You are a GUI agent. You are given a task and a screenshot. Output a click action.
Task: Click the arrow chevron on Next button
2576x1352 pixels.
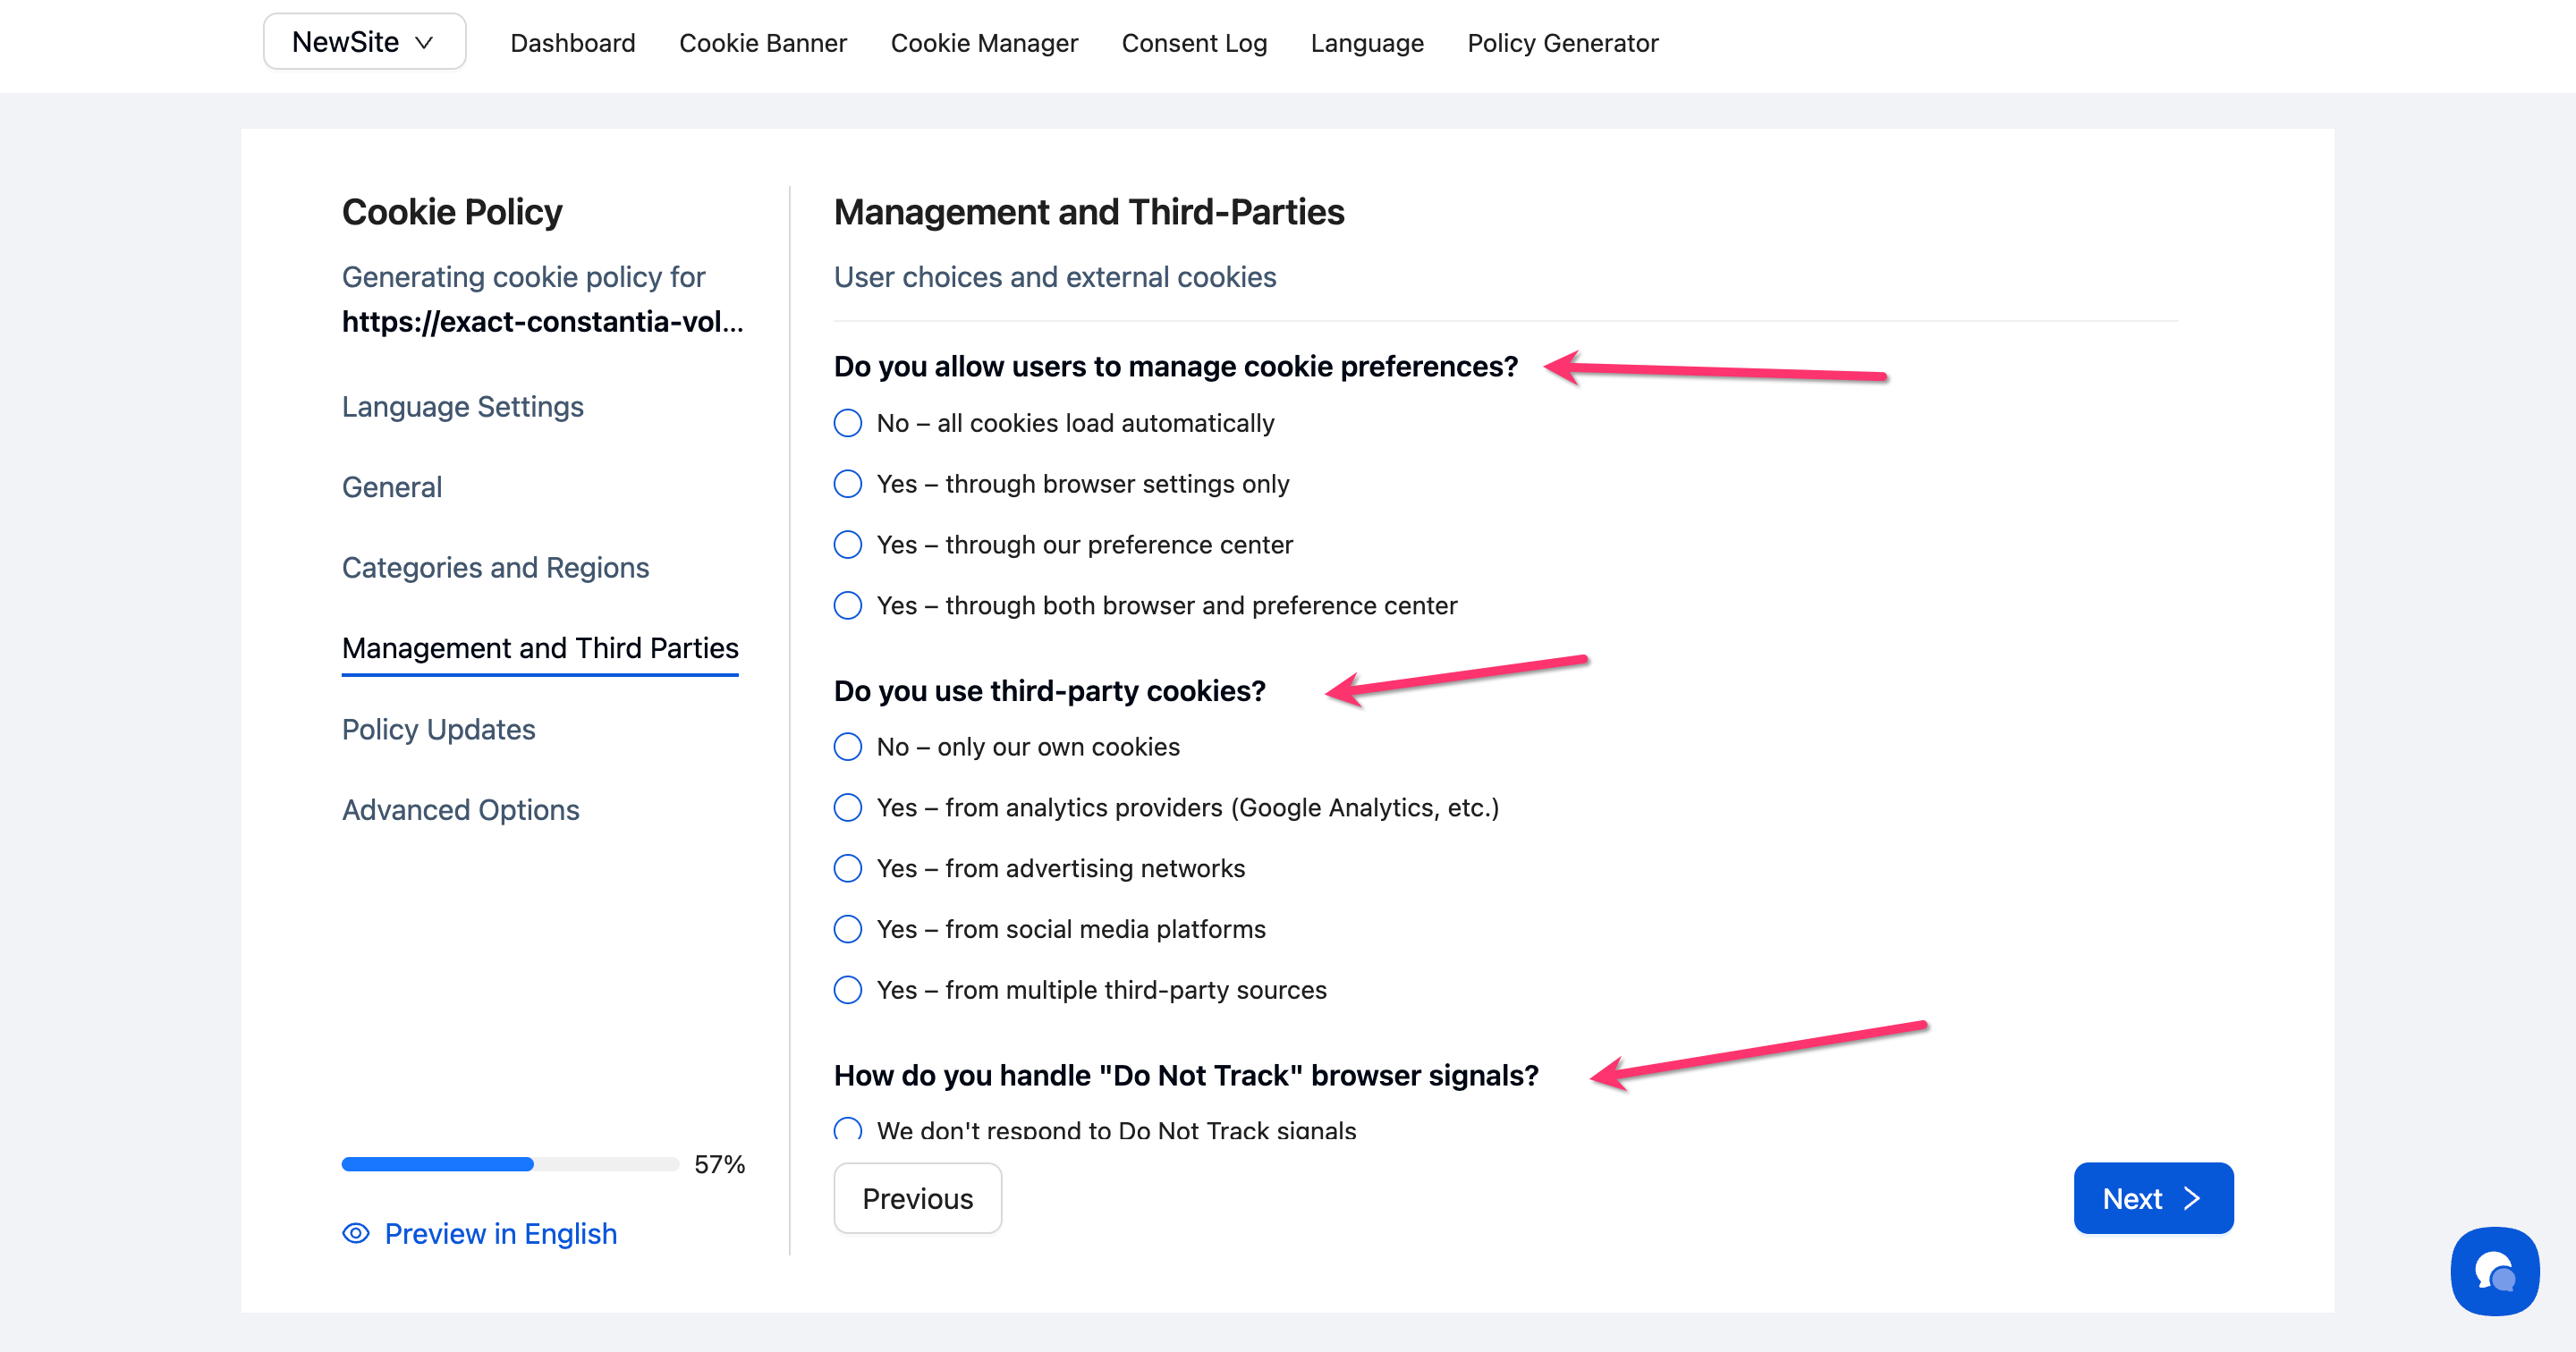(2192, 1198)
